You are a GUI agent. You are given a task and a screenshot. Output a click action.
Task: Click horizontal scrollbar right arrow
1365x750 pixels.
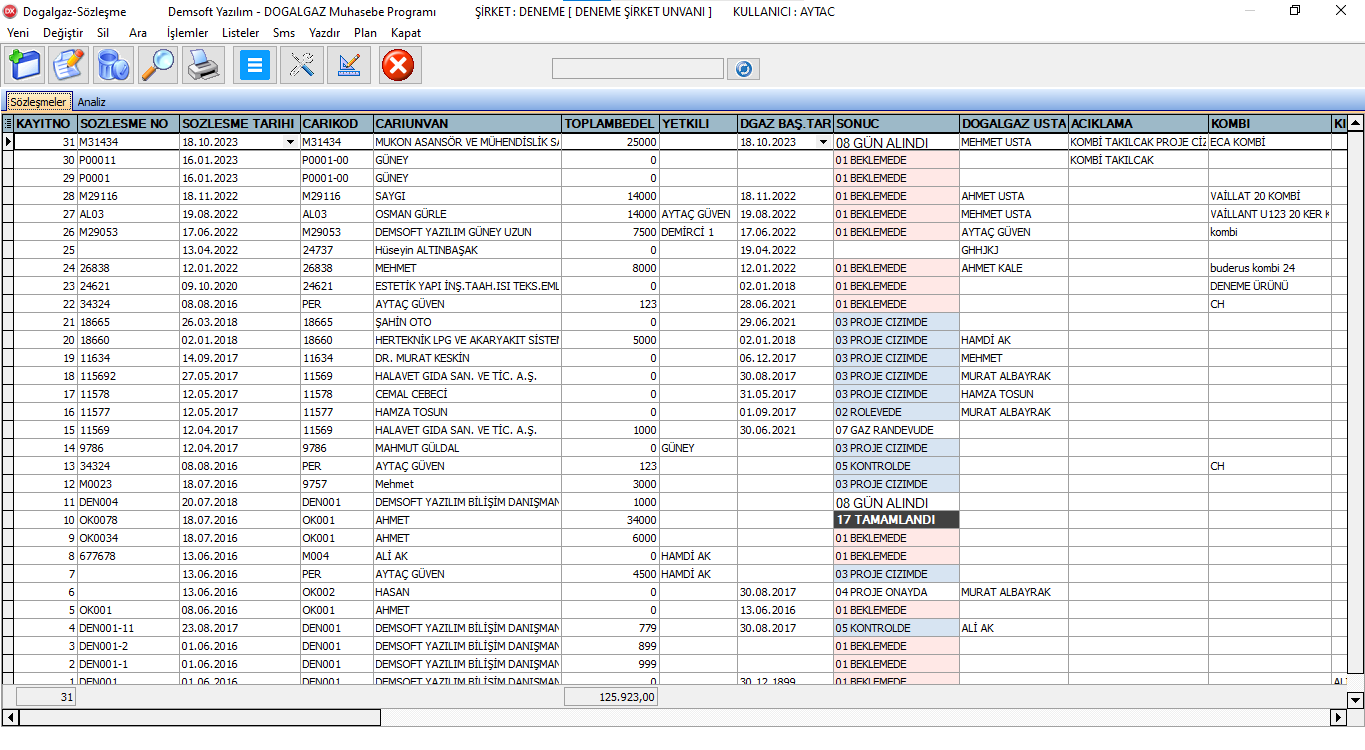(x=1338, y=717)
